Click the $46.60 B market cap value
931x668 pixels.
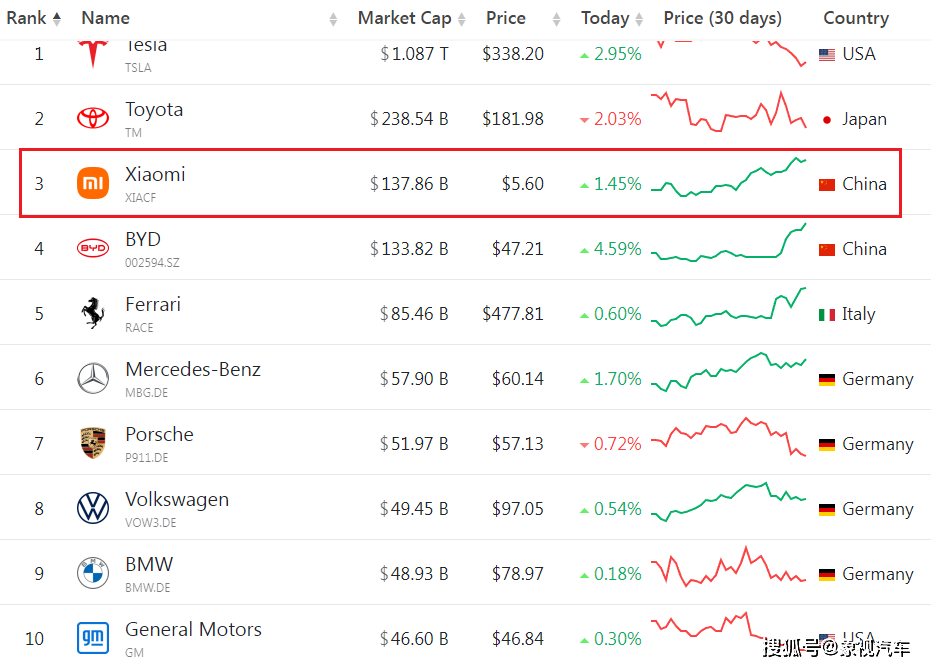tap(414, 639)
